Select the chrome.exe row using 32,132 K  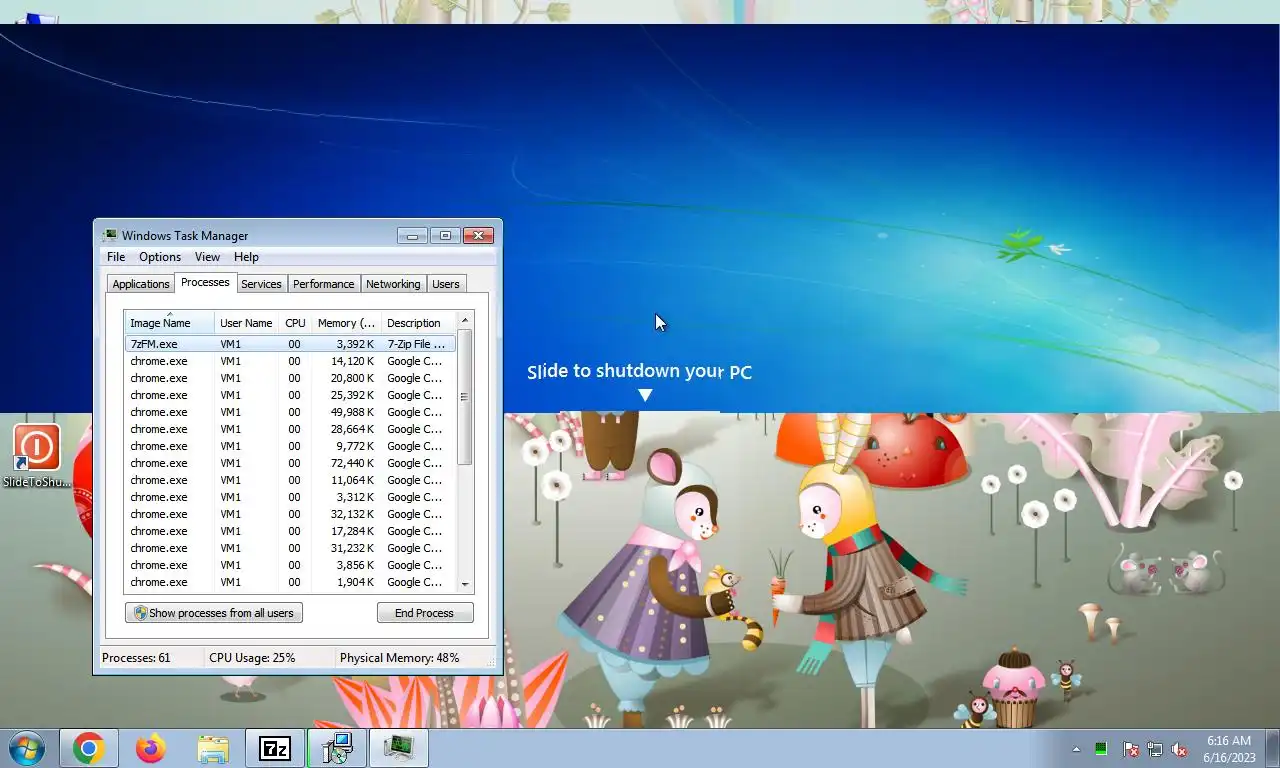point(290,514)
